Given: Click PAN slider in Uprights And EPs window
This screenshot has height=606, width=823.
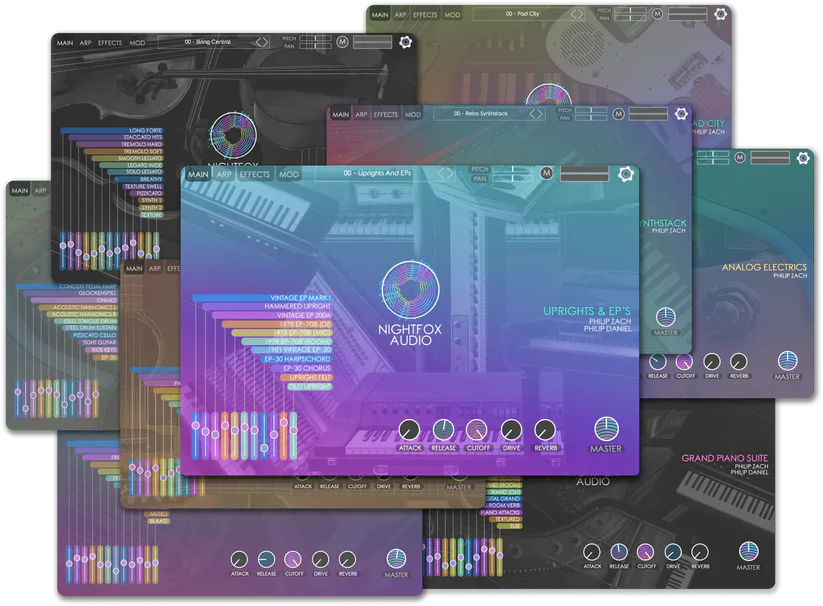Looking at the screenshot, I should pos(512,179).
